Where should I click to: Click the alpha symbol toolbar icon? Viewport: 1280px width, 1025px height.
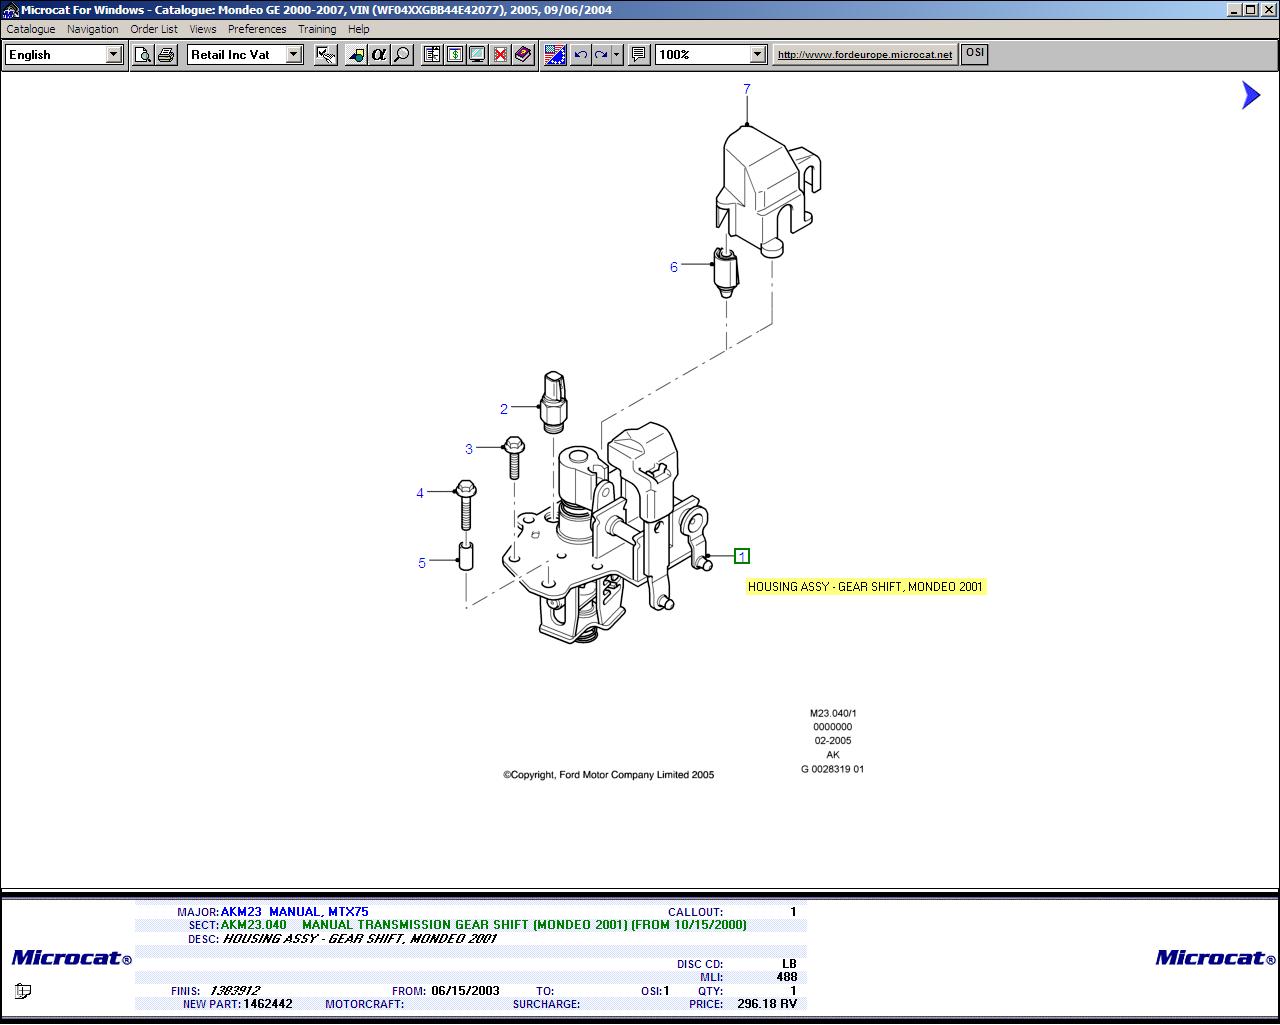[379, 55]
